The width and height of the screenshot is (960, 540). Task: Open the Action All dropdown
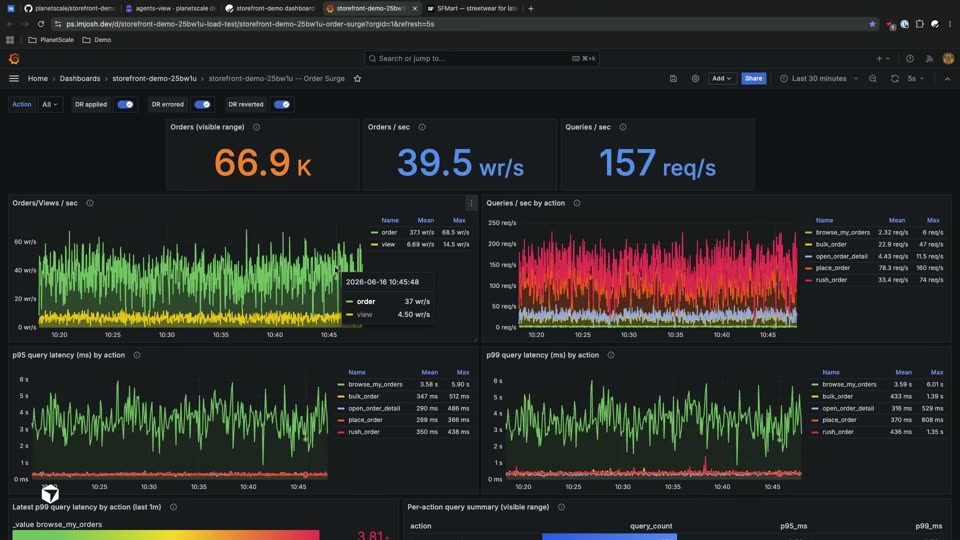[50, 105]
